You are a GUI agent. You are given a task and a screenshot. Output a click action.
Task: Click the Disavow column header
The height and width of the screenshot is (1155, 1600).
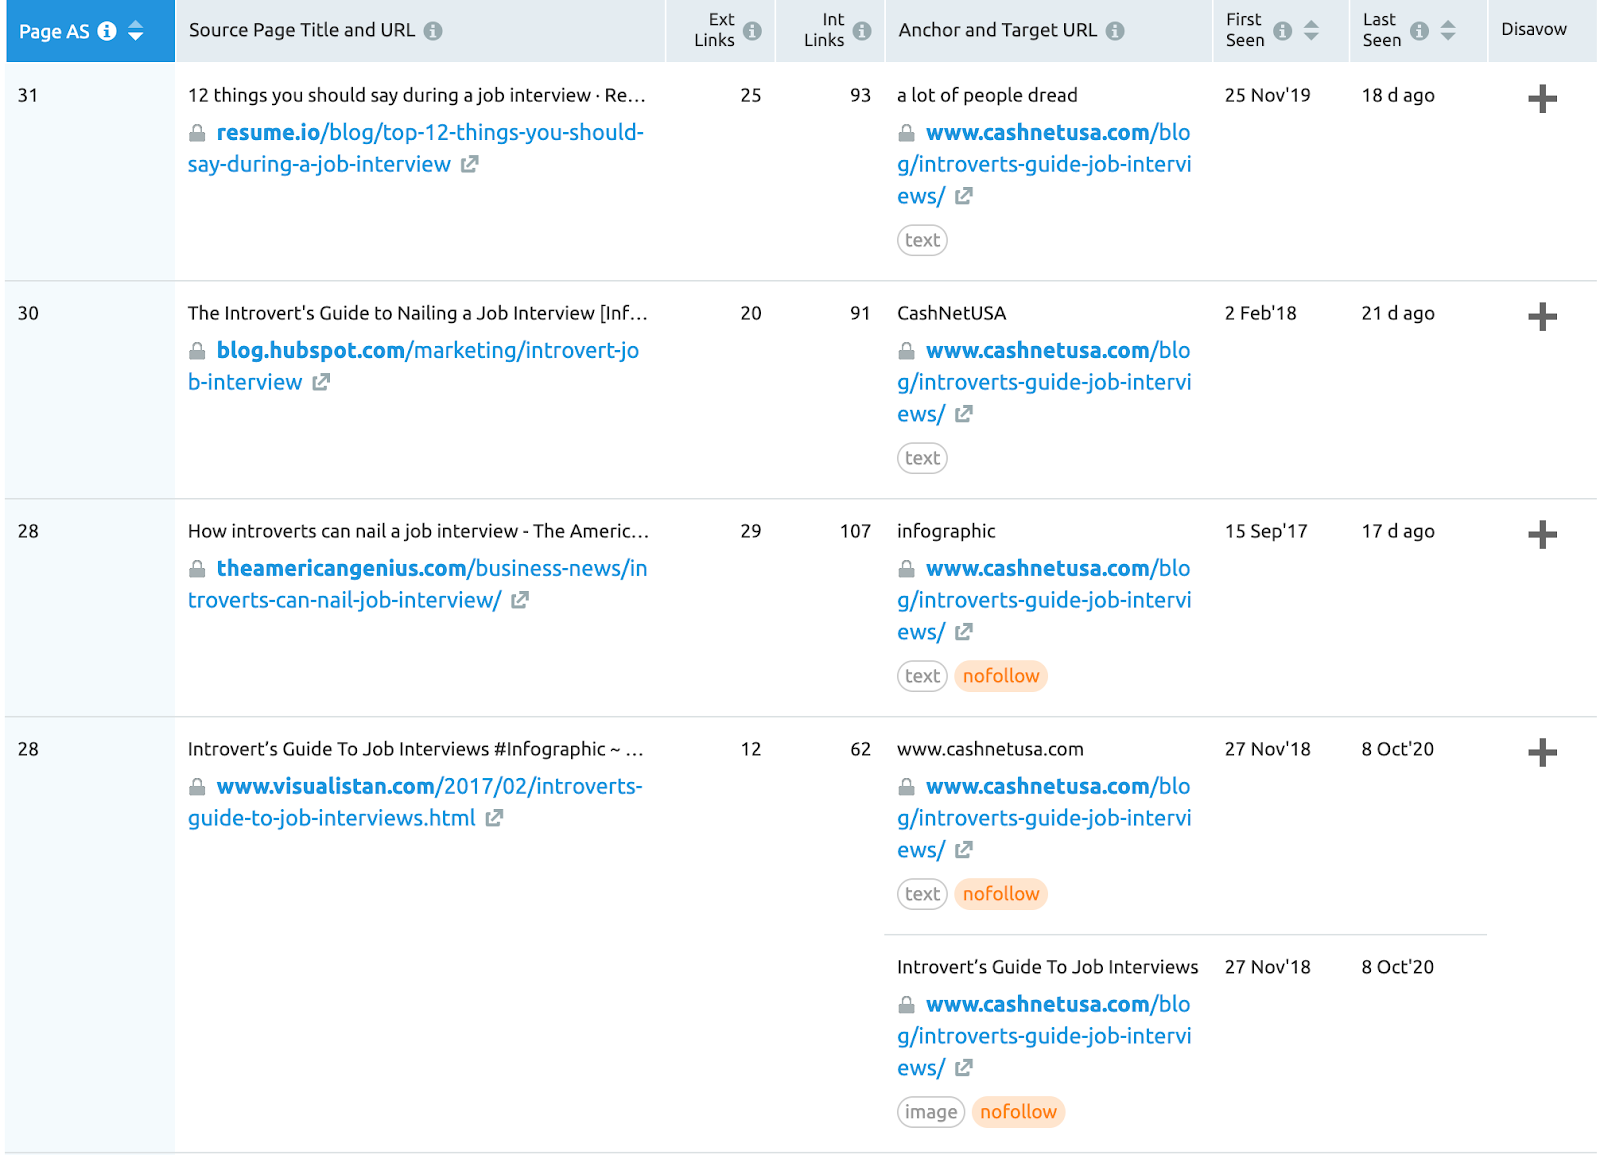tap(1533, 30)
